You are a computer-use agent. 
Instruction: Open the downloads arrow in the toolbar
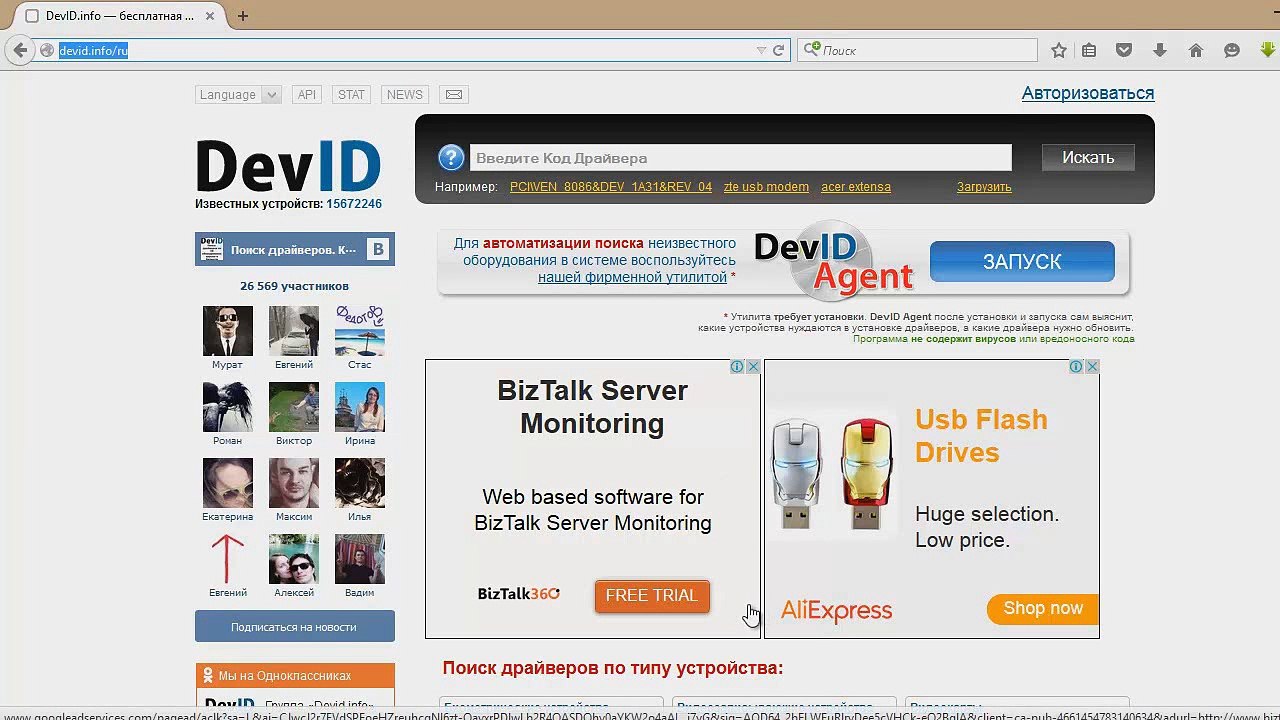[x=1160, y=50]
